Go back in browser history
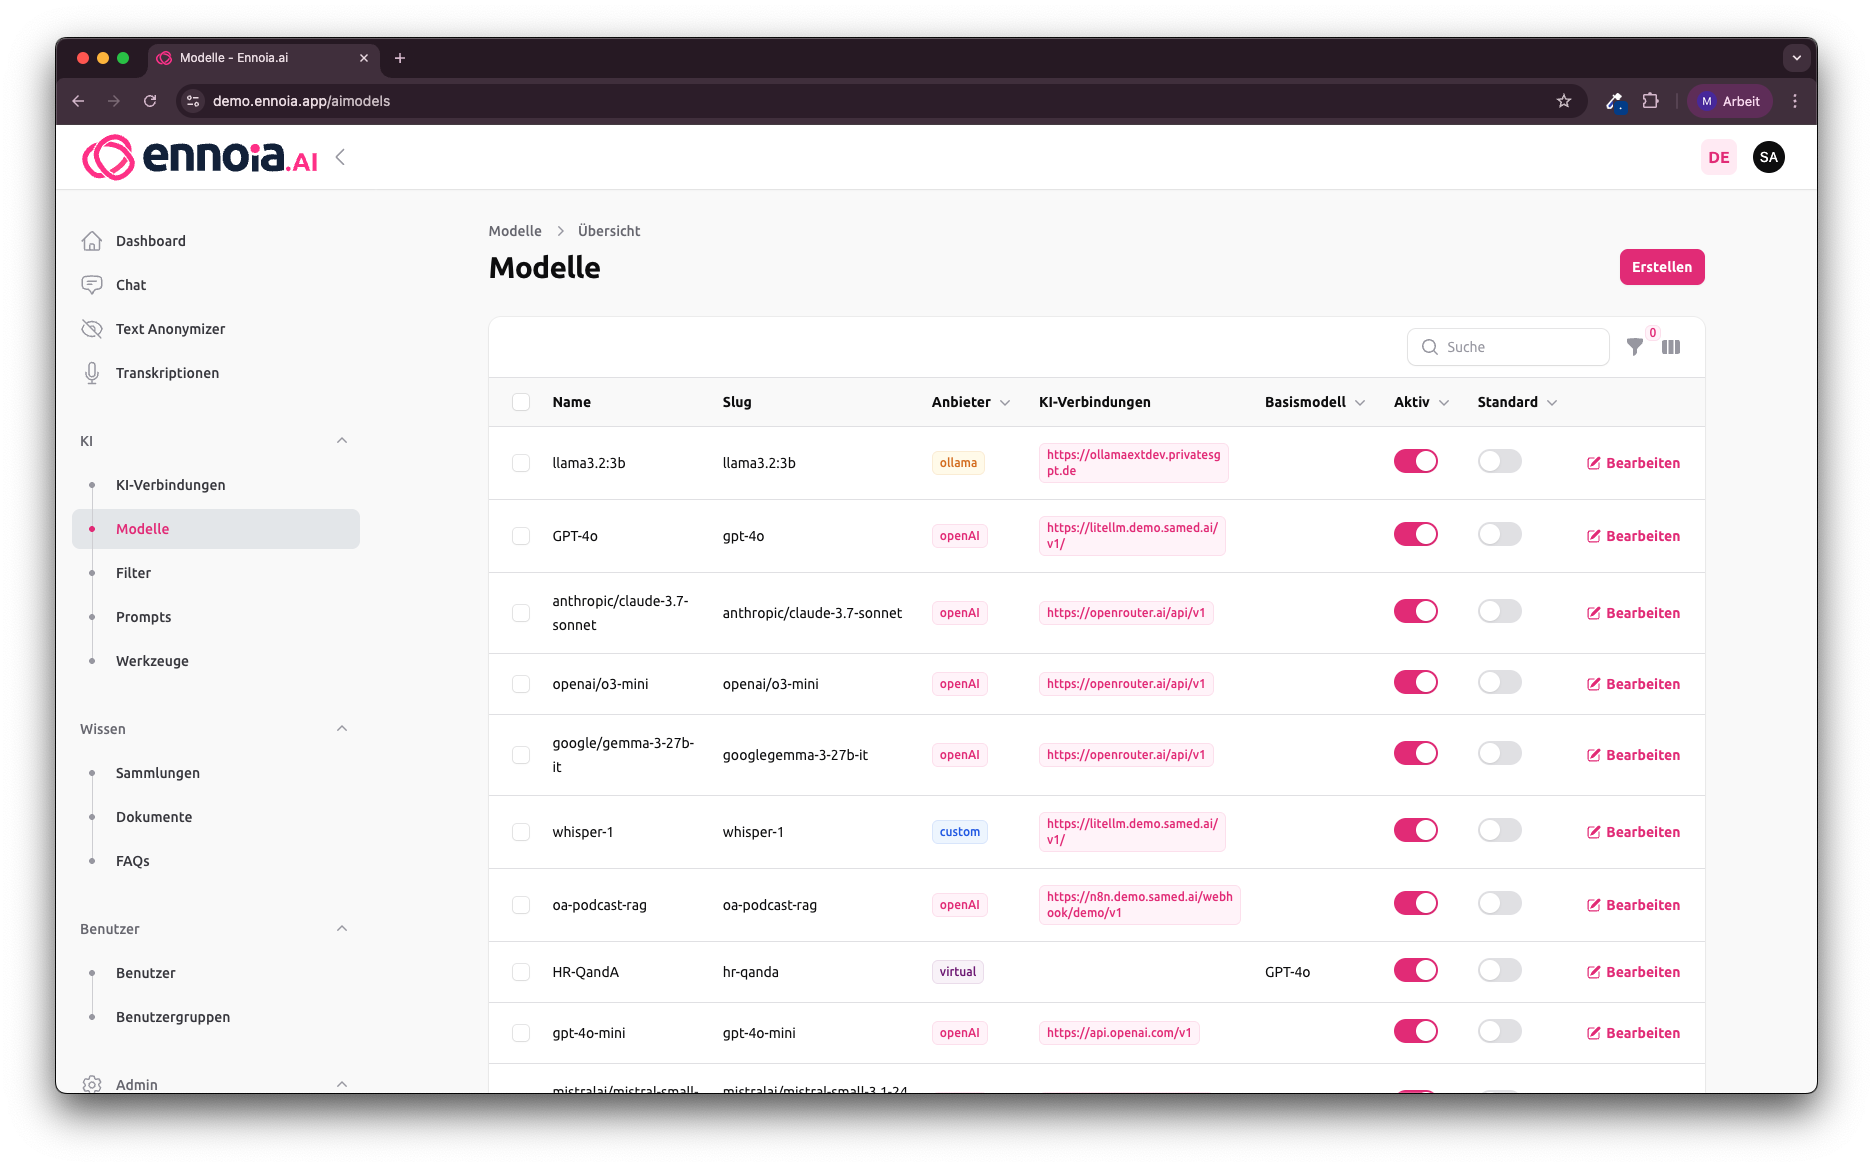Viewport: 1873px width, 1167px height. (x=78, y=101)
